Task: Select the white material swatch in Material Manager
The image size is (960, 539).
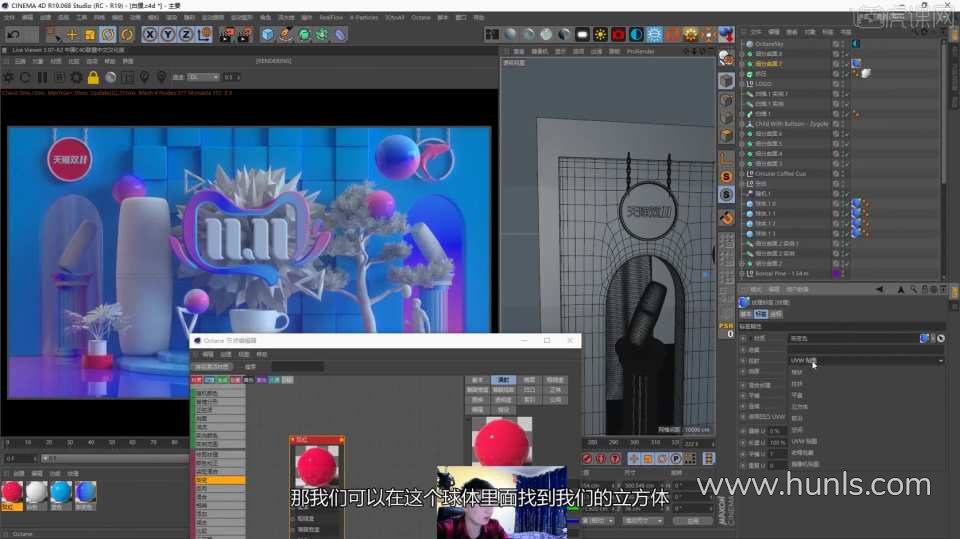Action: [36, 492]
